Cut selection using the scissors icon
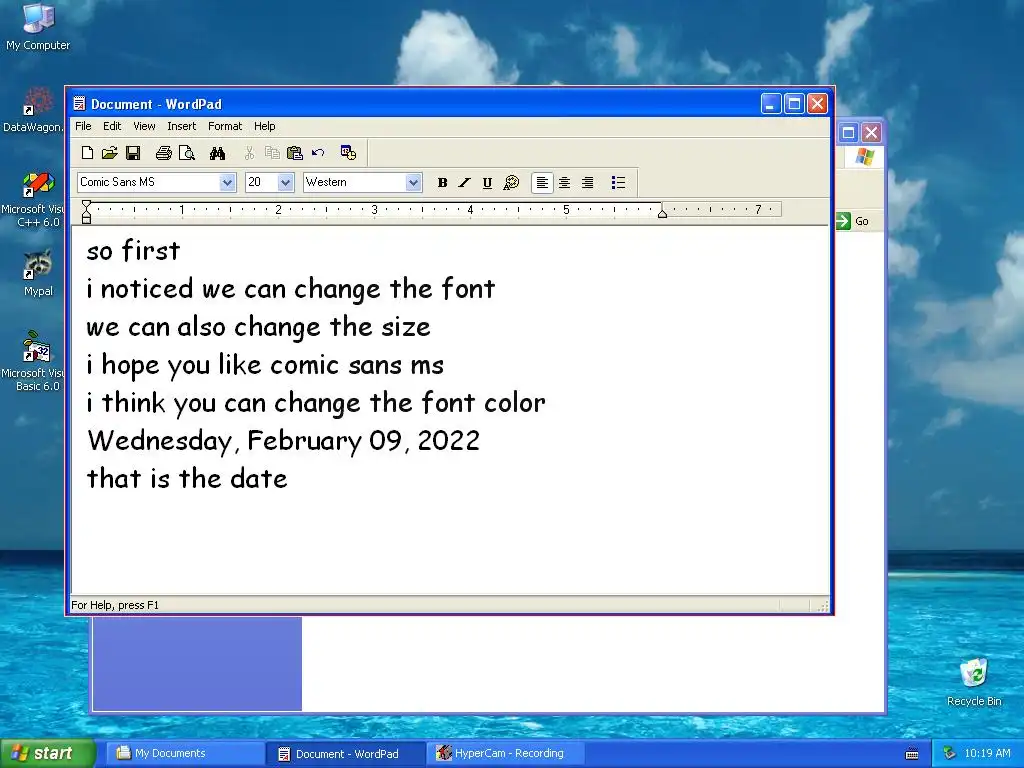Screen dimensions: 1024x768 tap(249, 153)
